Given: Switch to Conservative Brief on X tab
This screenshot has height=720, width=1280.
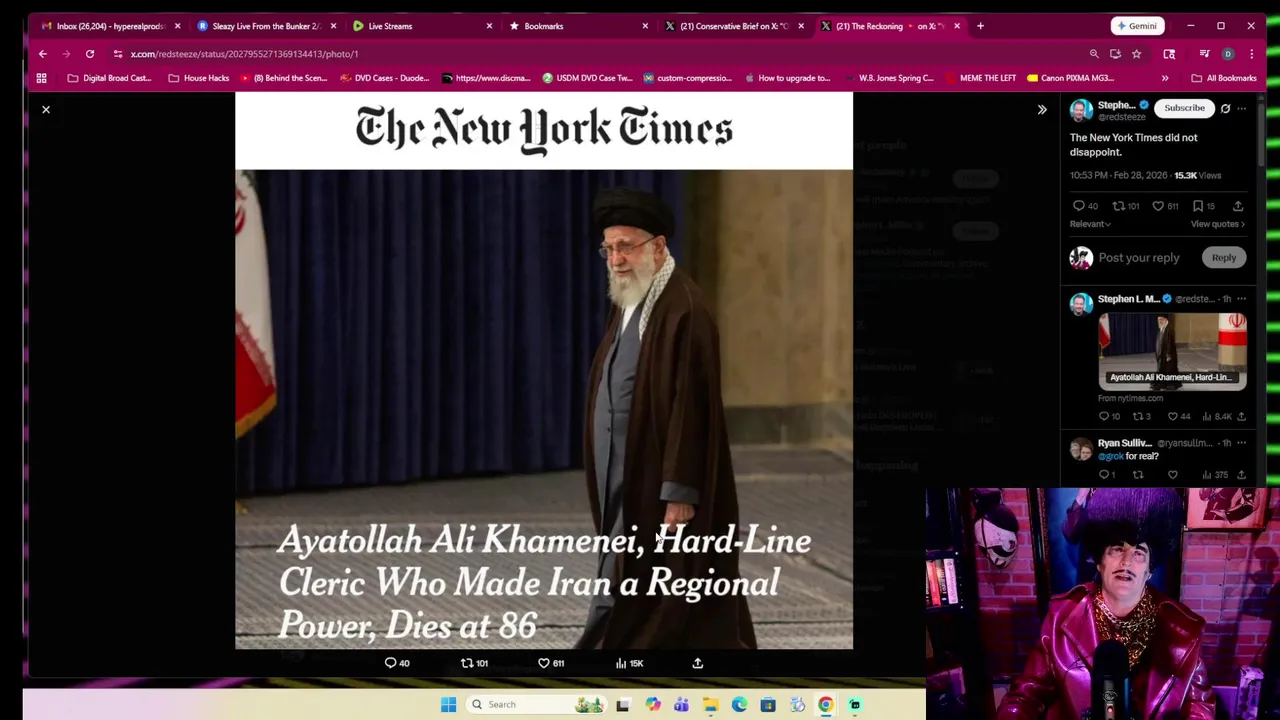Looking at the screenshot, I should click(733, 26).
